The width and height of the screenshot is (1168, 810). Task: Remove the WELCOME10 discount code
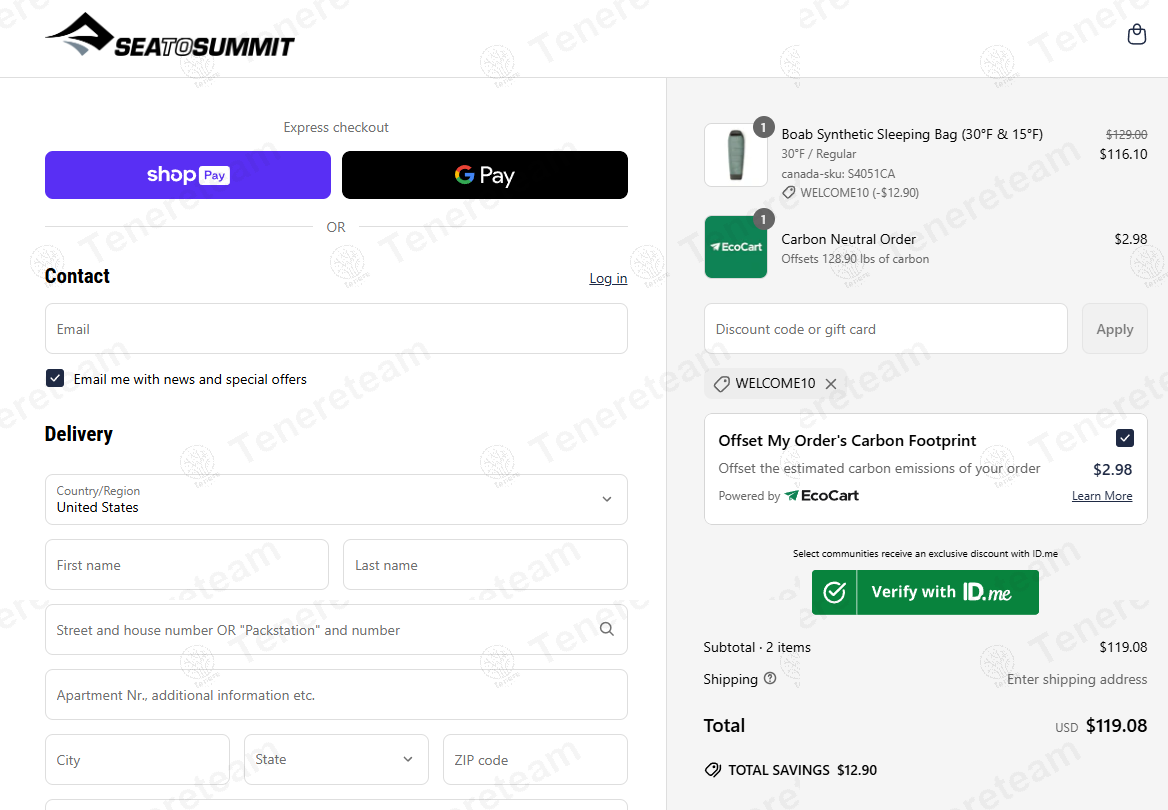tap(831, 384)
